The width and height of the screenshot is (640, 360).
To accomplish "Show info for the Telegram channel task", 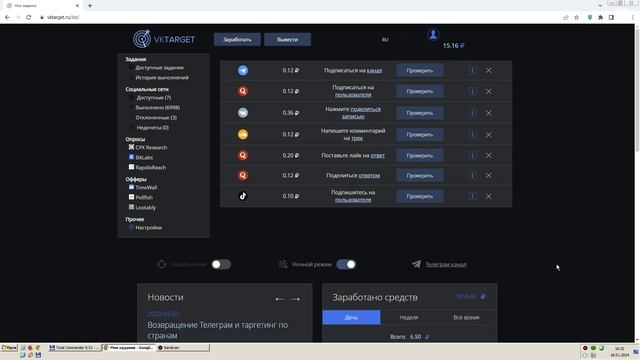I will (x=472, y=70).
